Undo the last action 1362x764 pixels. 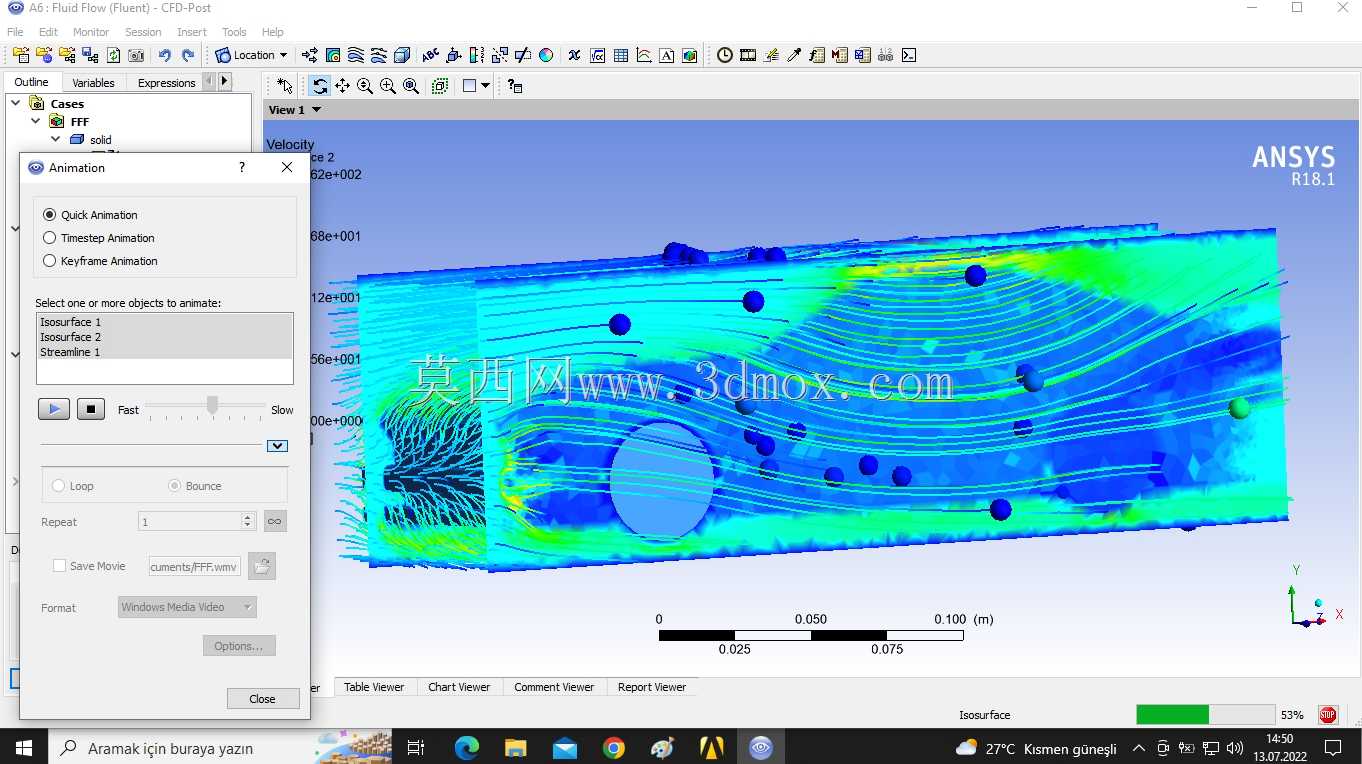(x=164, y=55)
